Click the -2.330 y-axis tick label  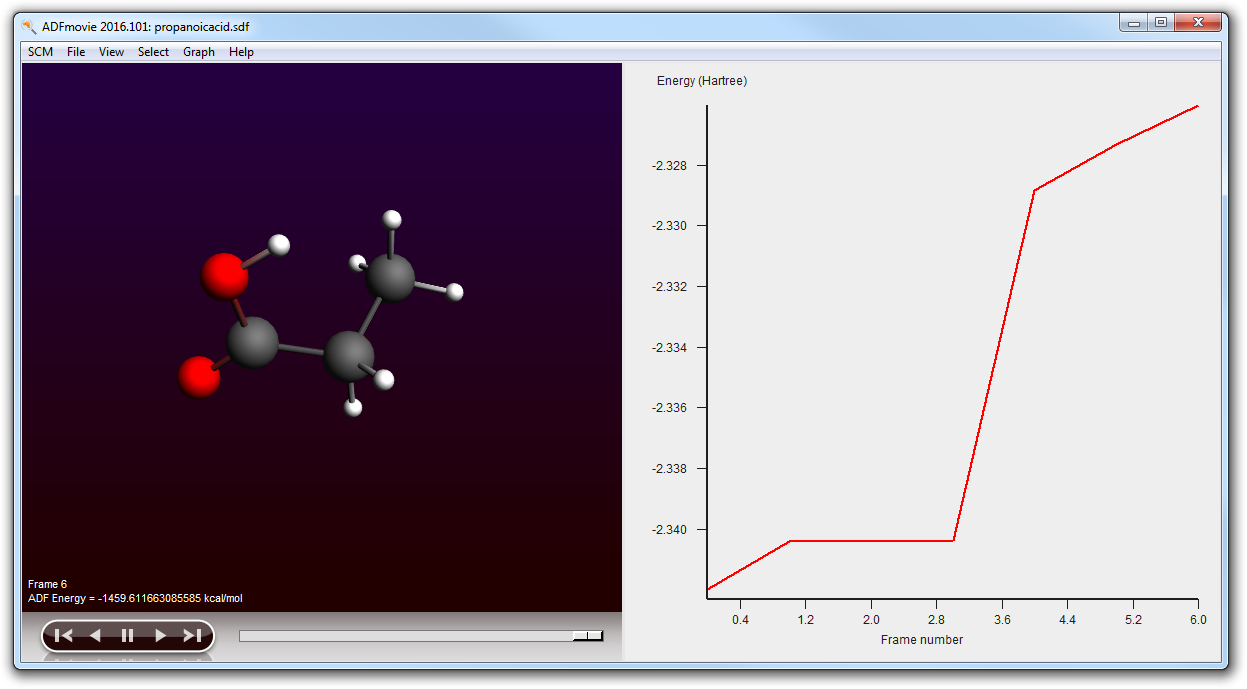(671, 226)
